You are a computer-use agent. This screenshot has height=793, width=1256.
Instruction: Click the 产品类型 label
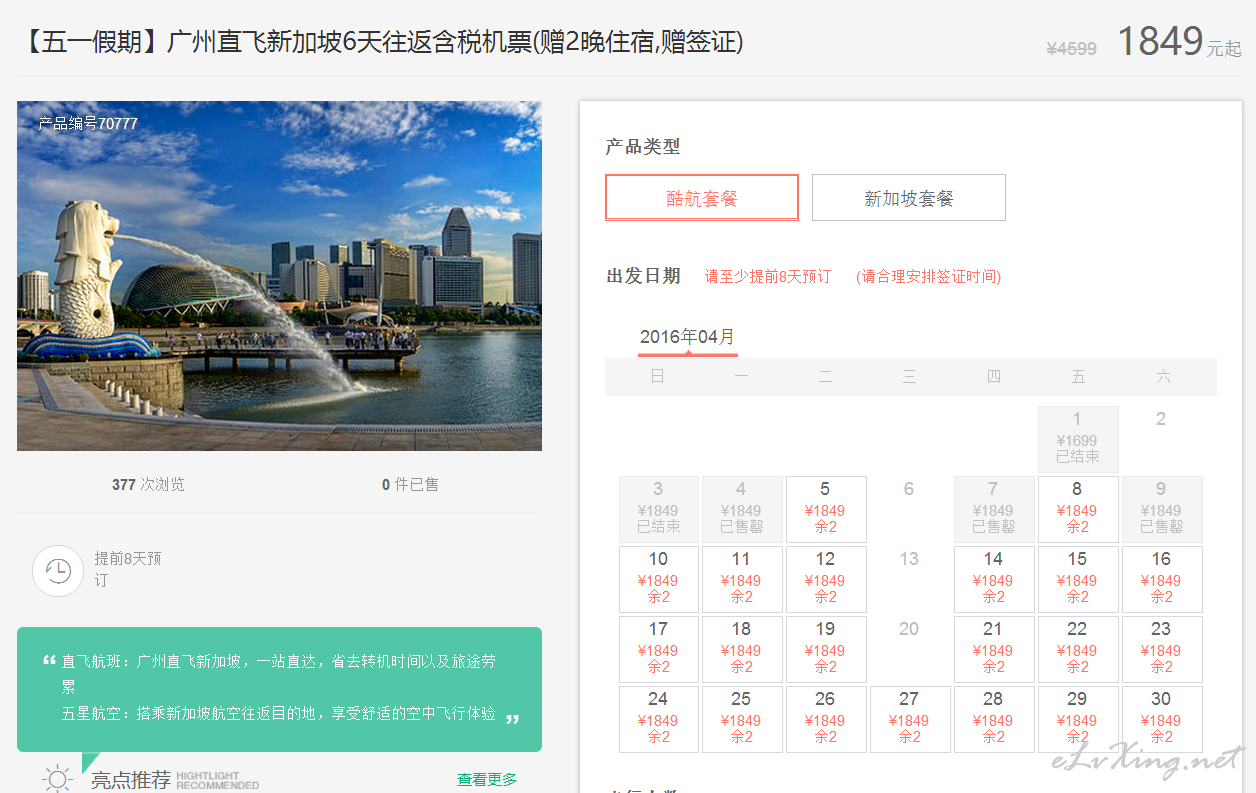point(642,146)
